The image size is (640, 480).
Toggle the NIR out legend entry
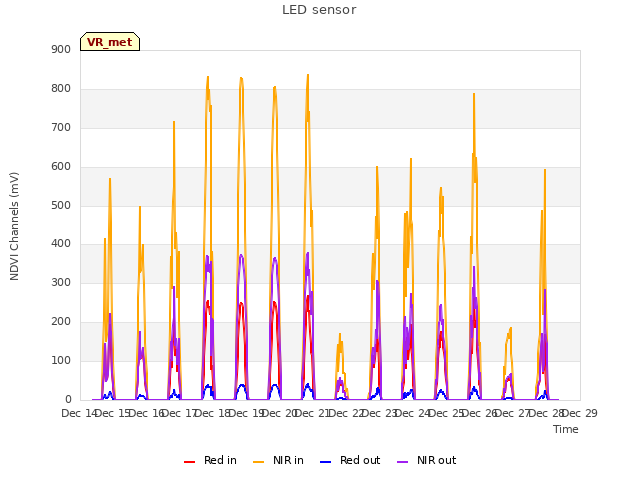[x=427, y=460]
